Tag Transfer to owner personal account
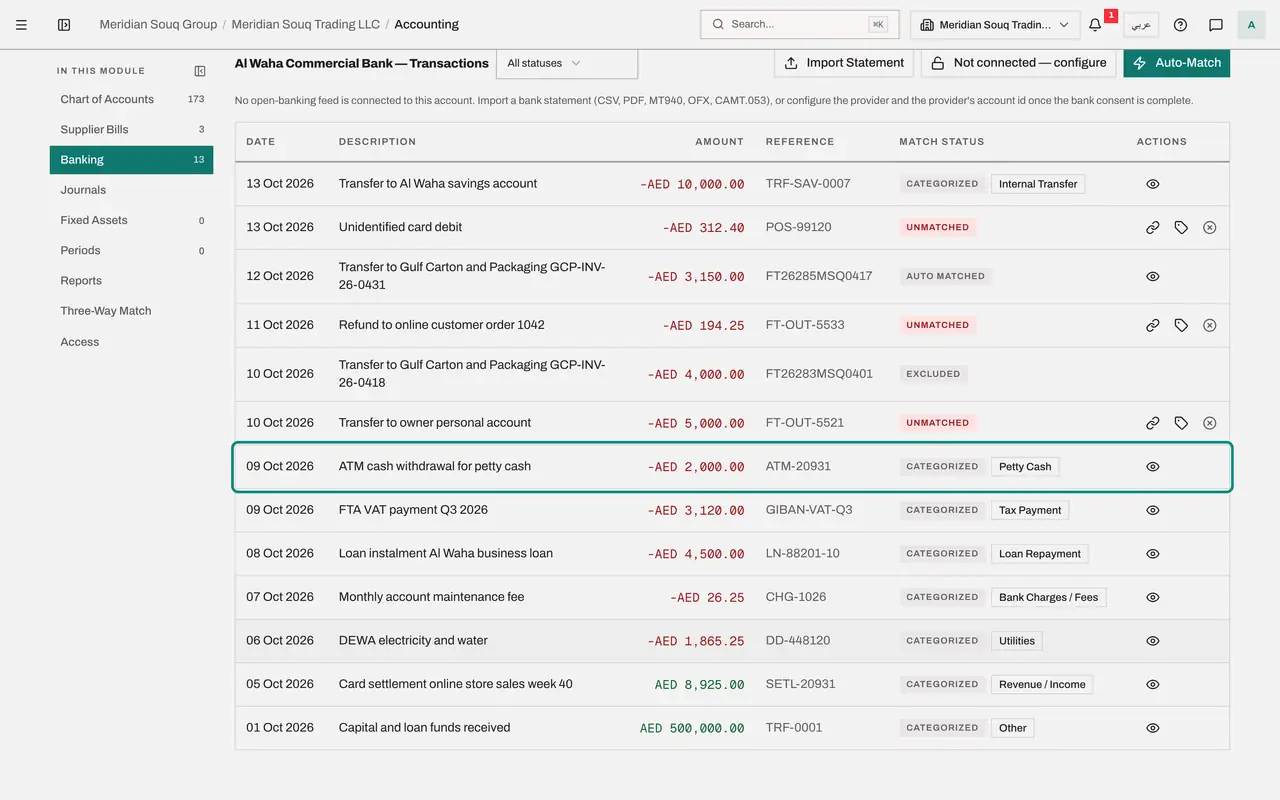 1181,423
